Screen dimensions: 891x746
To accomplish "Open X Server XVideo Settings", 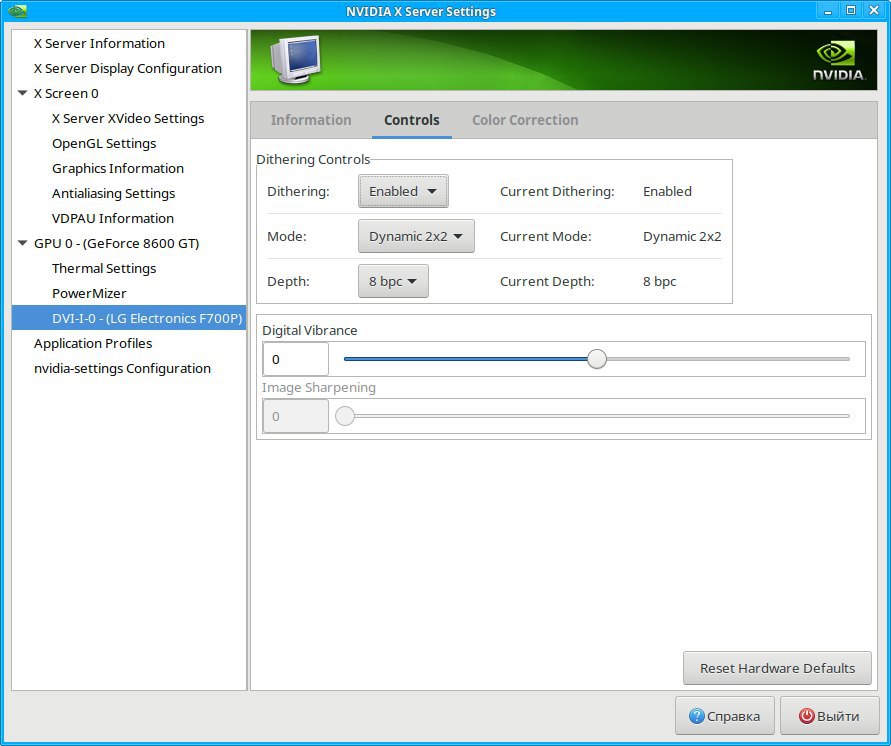I will tap(128, 118).
